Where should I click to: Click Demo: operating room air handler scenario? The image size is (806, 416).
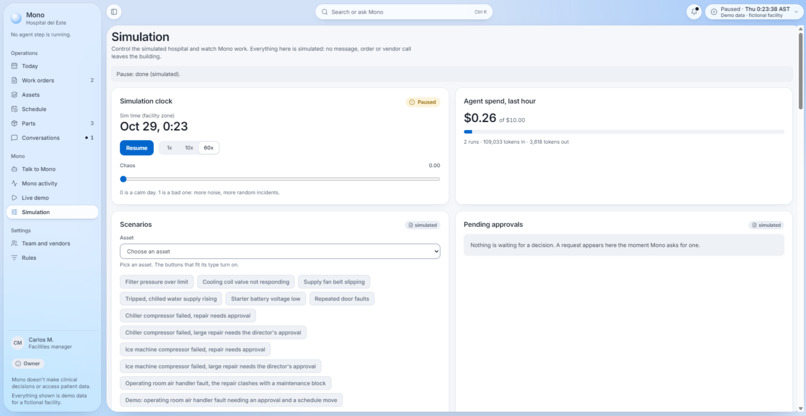(231, 400)
